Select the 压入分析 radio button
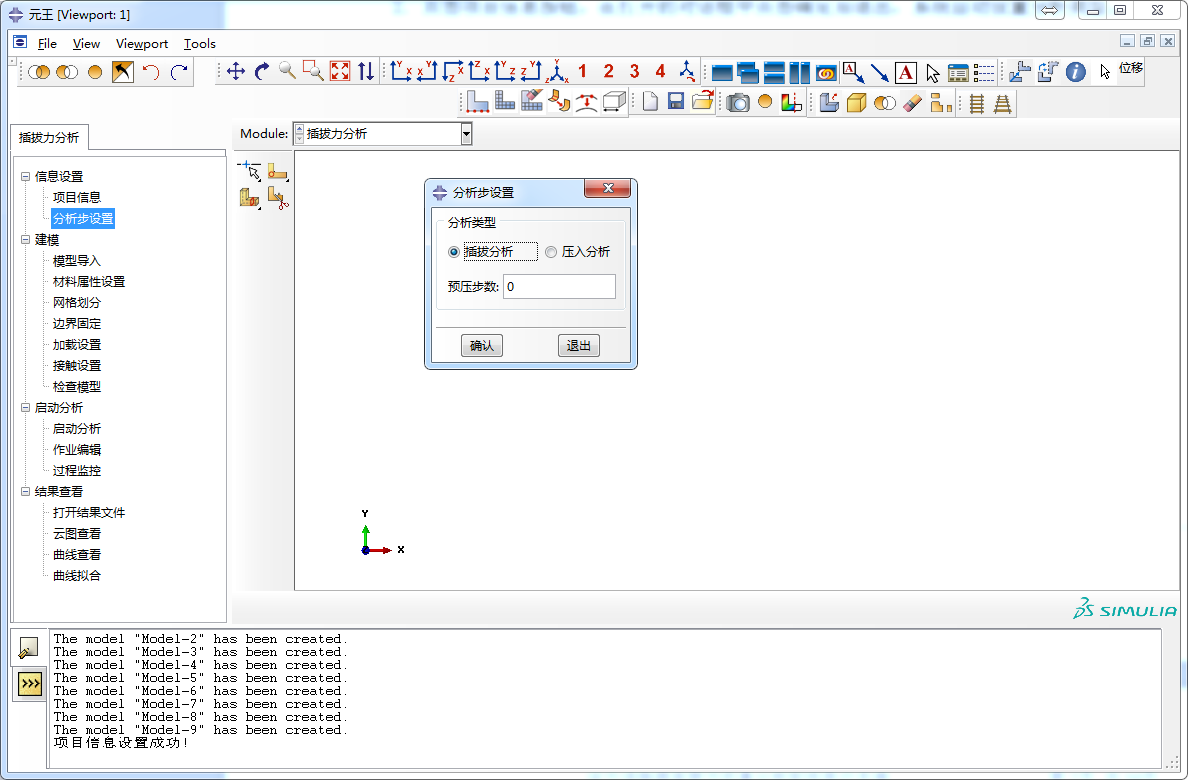1188x780 pixels. point(552,252)
